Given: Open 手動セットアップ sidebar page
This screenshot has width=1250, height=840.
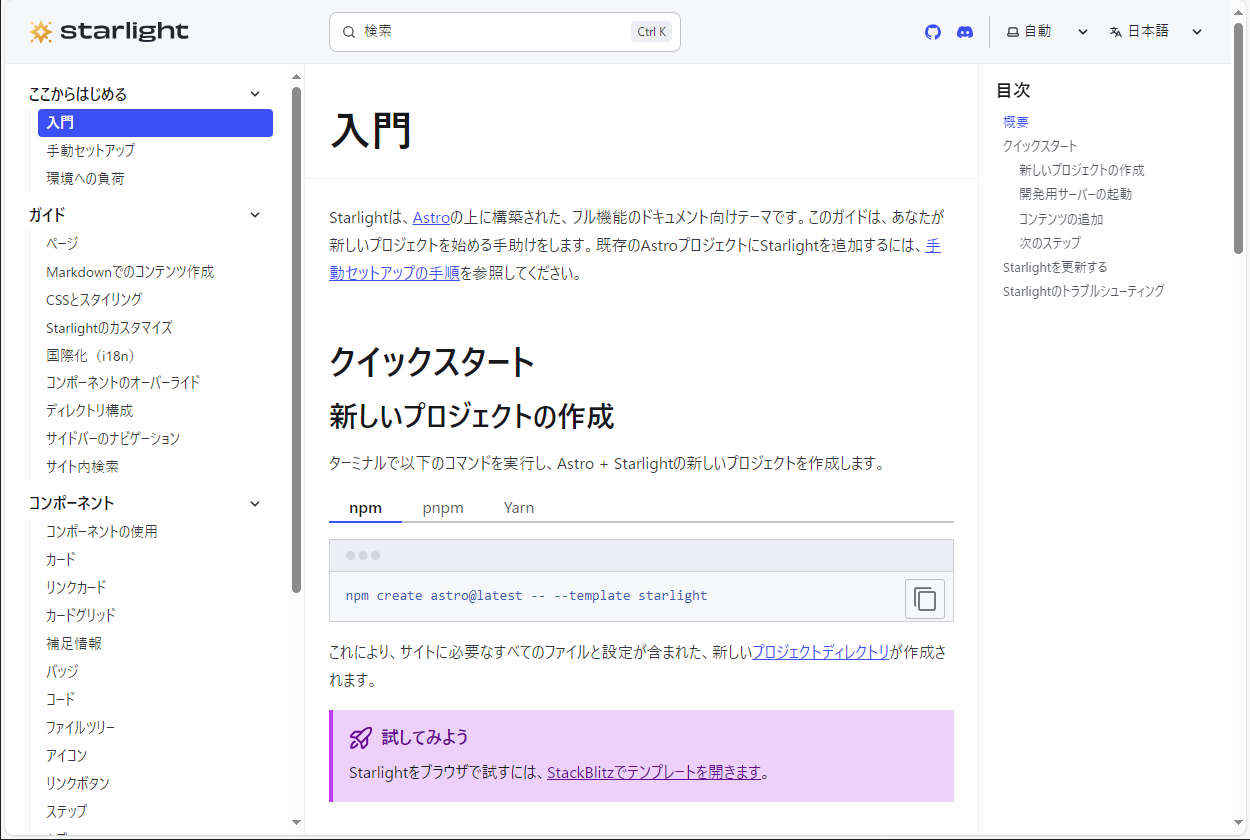Looking at the screenshot, I should pyautogui.click(x=90, y=151).
